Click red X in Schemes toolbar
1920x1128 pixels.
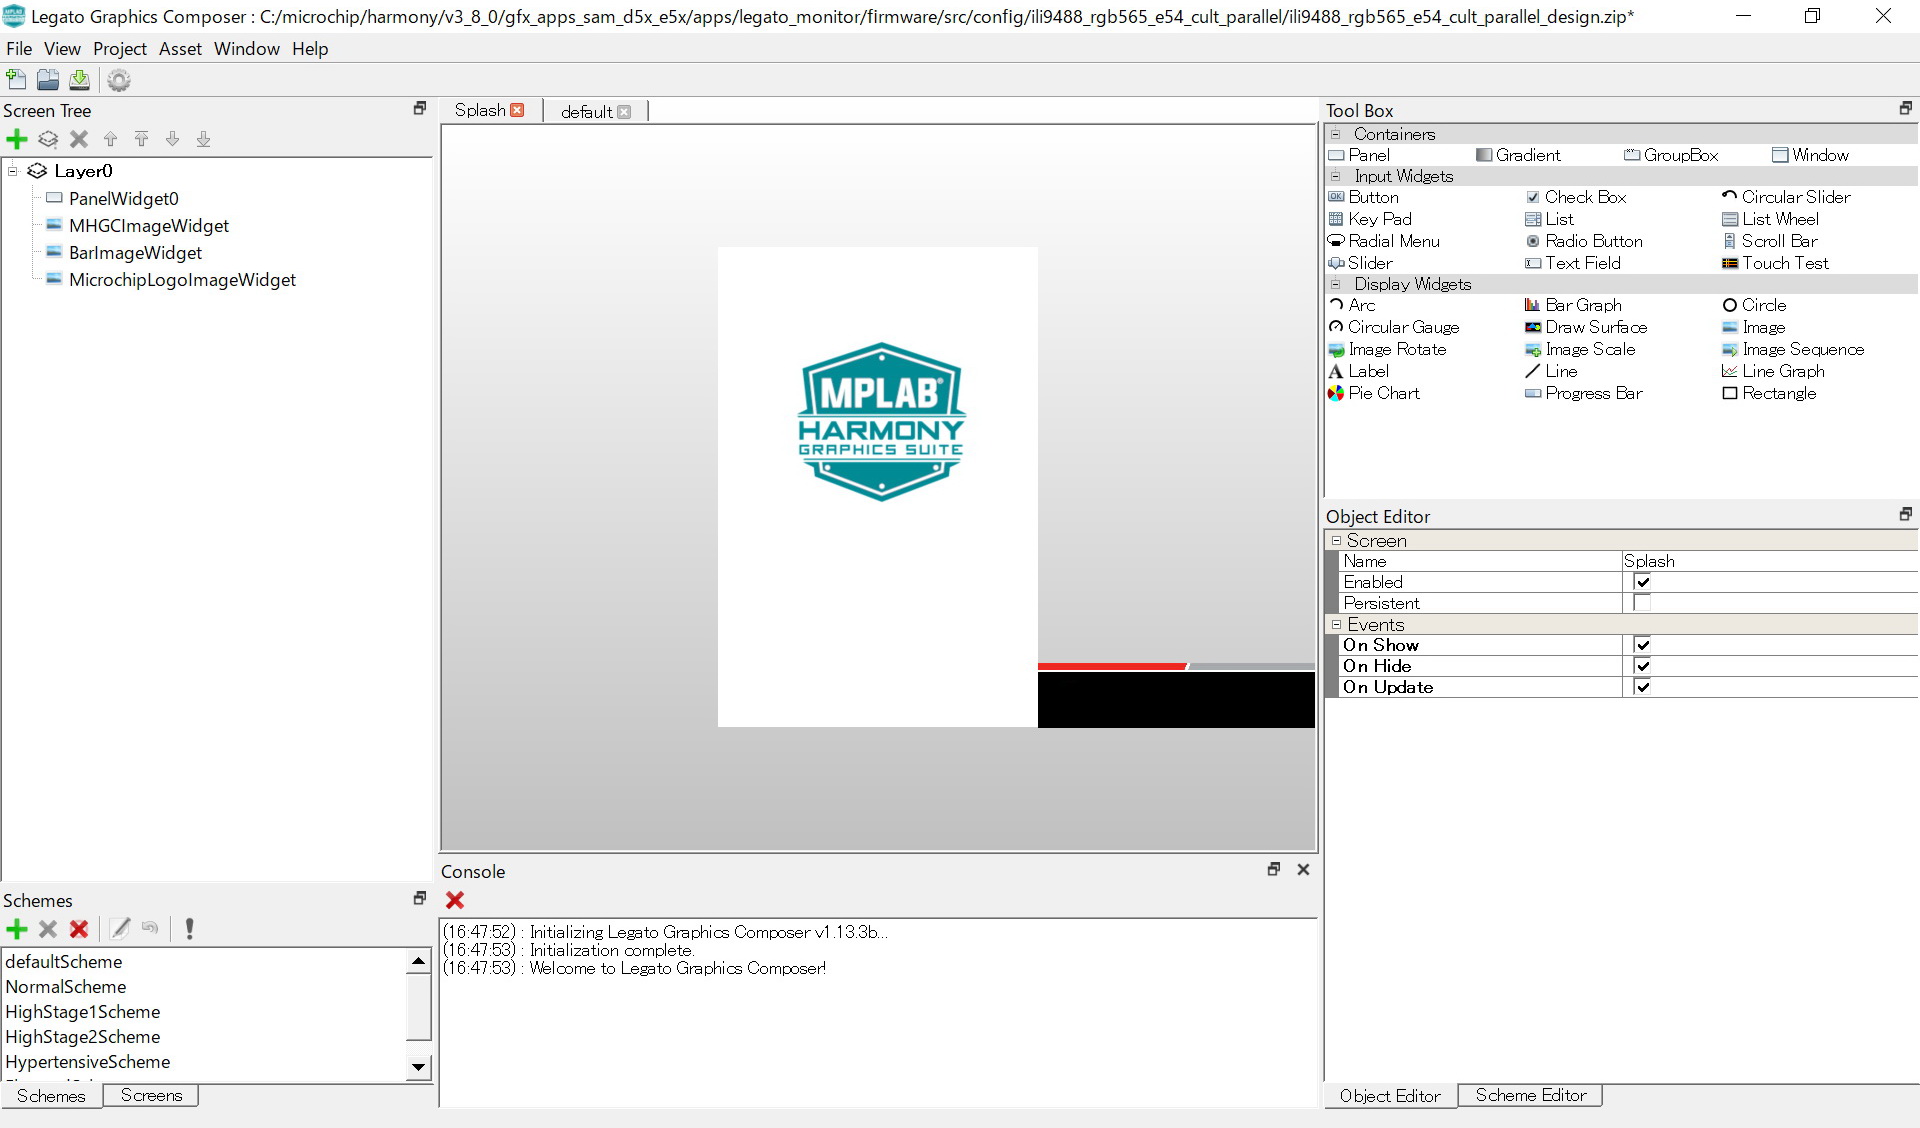pos(79,929)
